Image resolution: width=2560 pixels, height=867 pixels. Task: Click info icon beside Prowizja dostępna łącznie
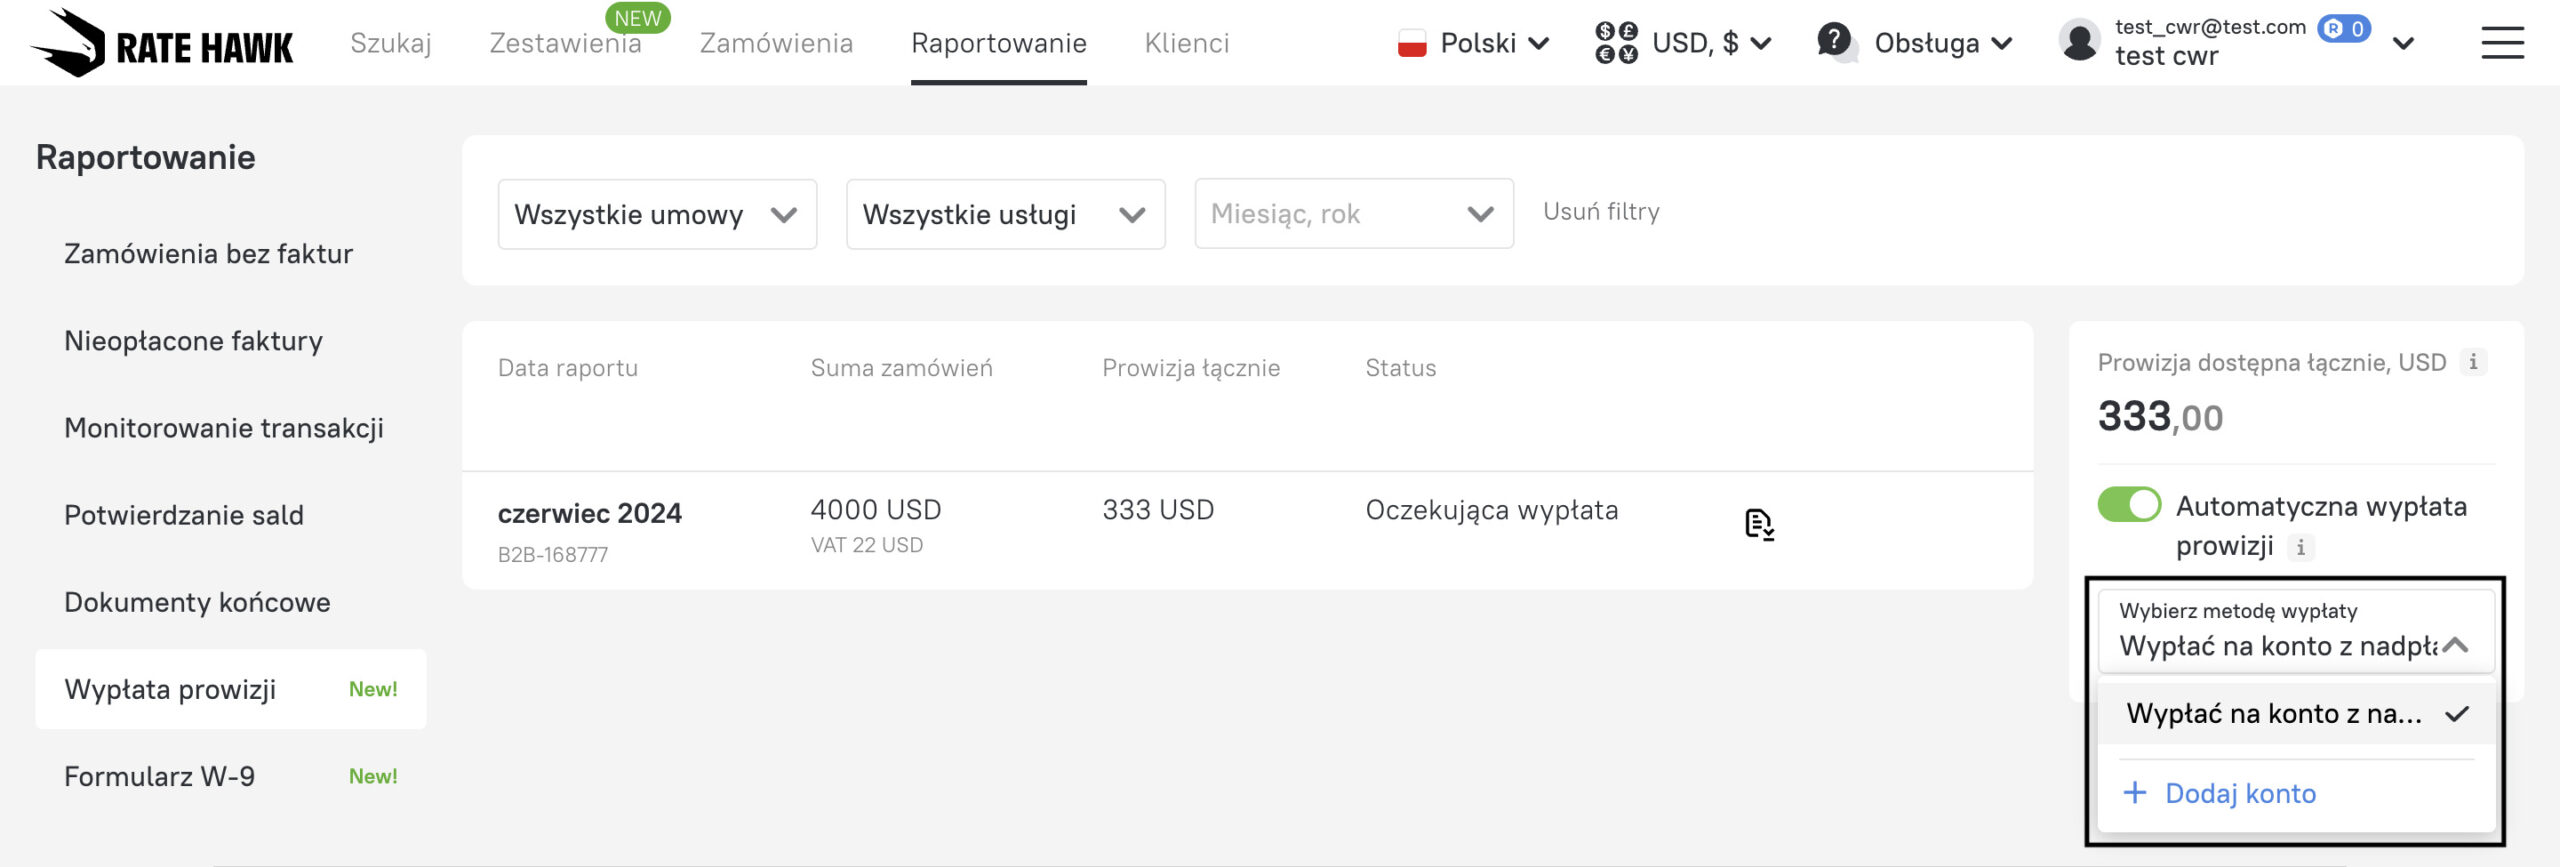[2473, 362]
